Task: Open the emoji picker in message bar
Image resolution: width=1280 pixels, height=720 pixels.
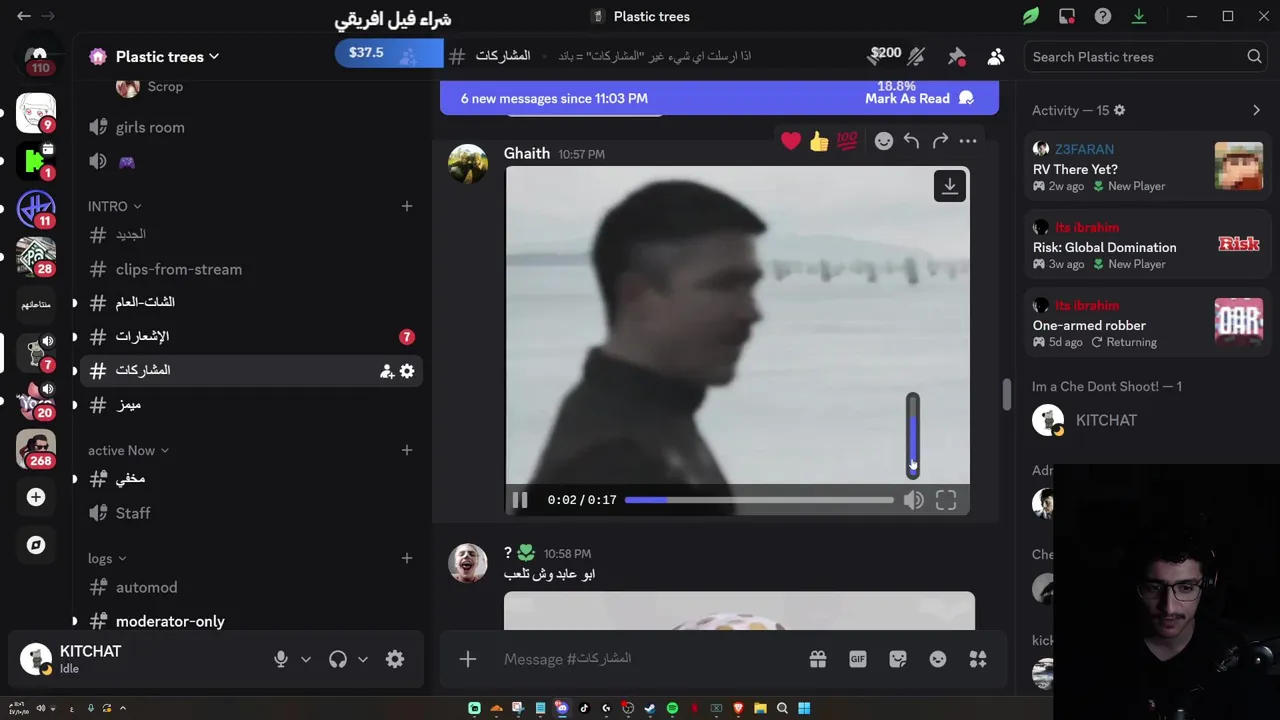Action: [938, 659]
